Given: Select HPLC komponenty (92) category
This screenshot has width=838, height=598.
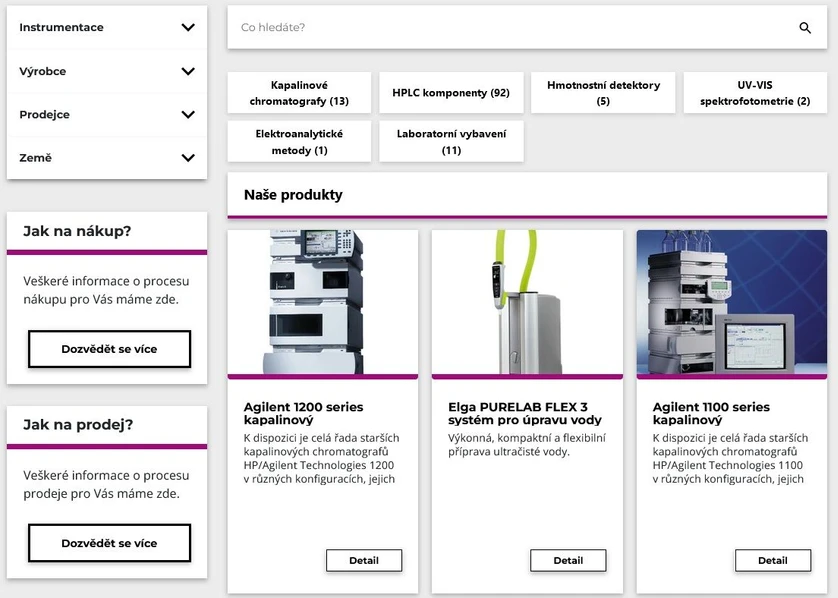Looking at the screenshot, I should pyautogui.click(x=451, y=93).
